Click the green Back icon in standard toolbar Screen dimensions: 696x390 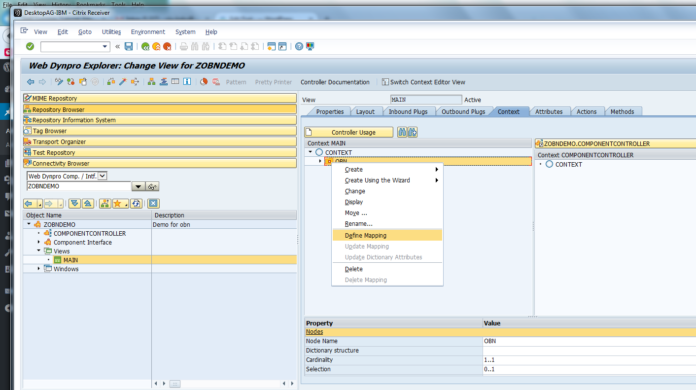145,46
